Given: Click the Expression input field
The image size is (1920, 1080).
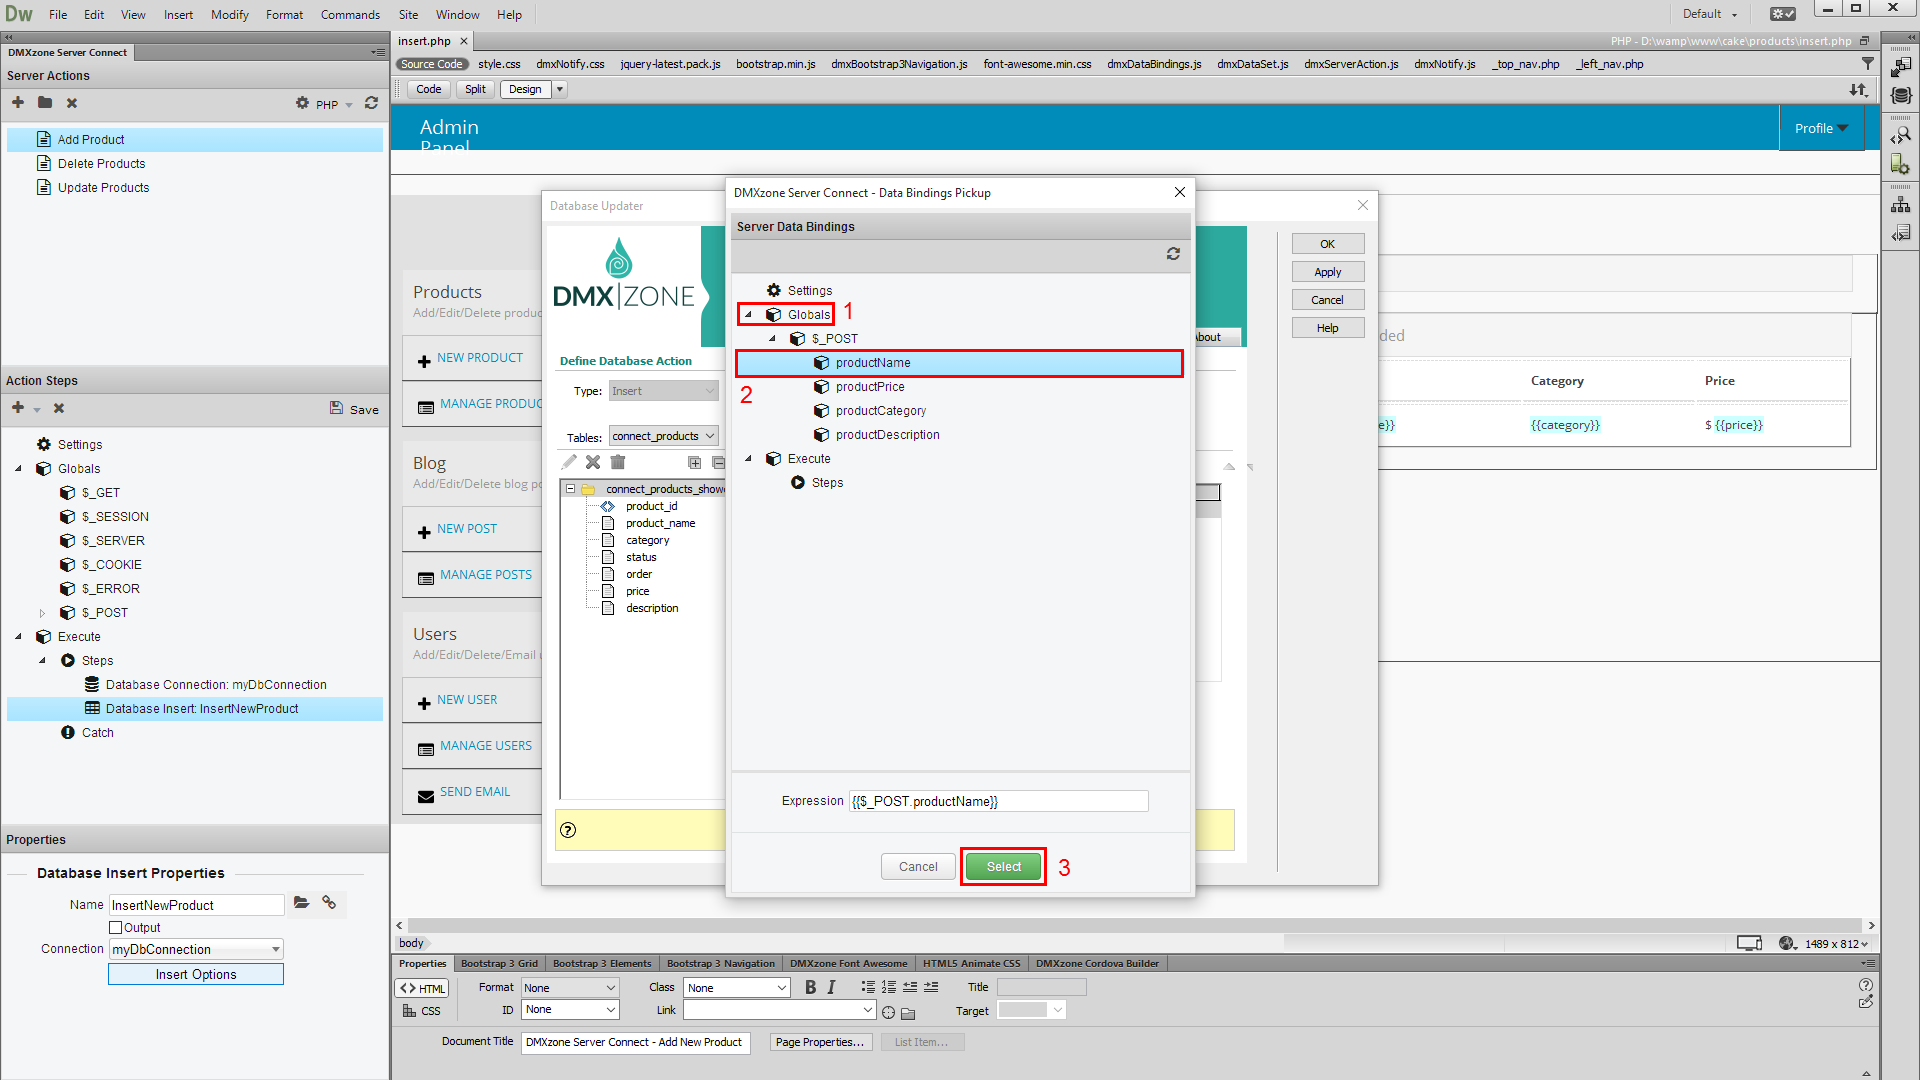Looking at the screenshot, I should click(998, 801).
